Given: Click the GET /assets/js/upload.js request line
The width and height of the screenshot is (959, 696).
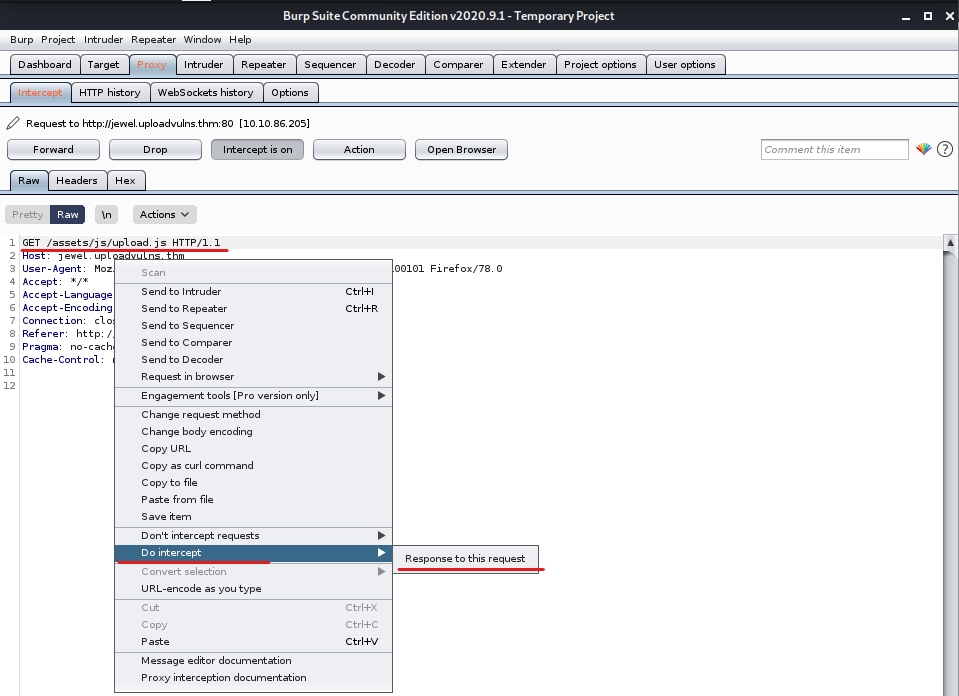Looking at the screenshot, I should pyautogui.click(x=121, y=242).
